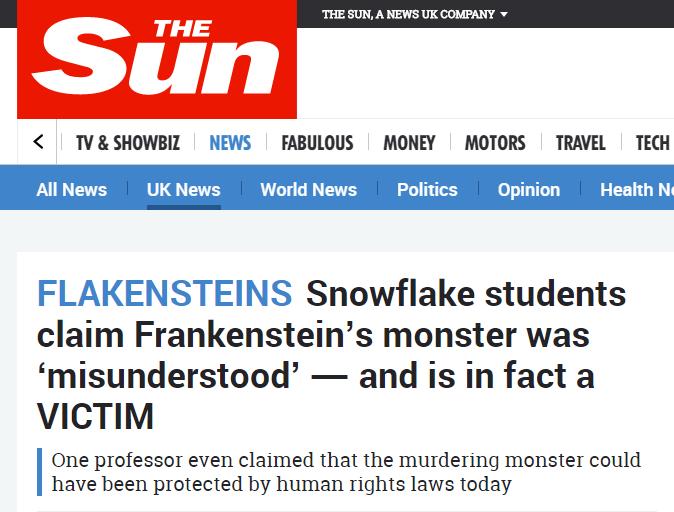Open the Politics tab
Image resolution: width=674 pixels, height=512 pixels.
(x=427, y=190)
